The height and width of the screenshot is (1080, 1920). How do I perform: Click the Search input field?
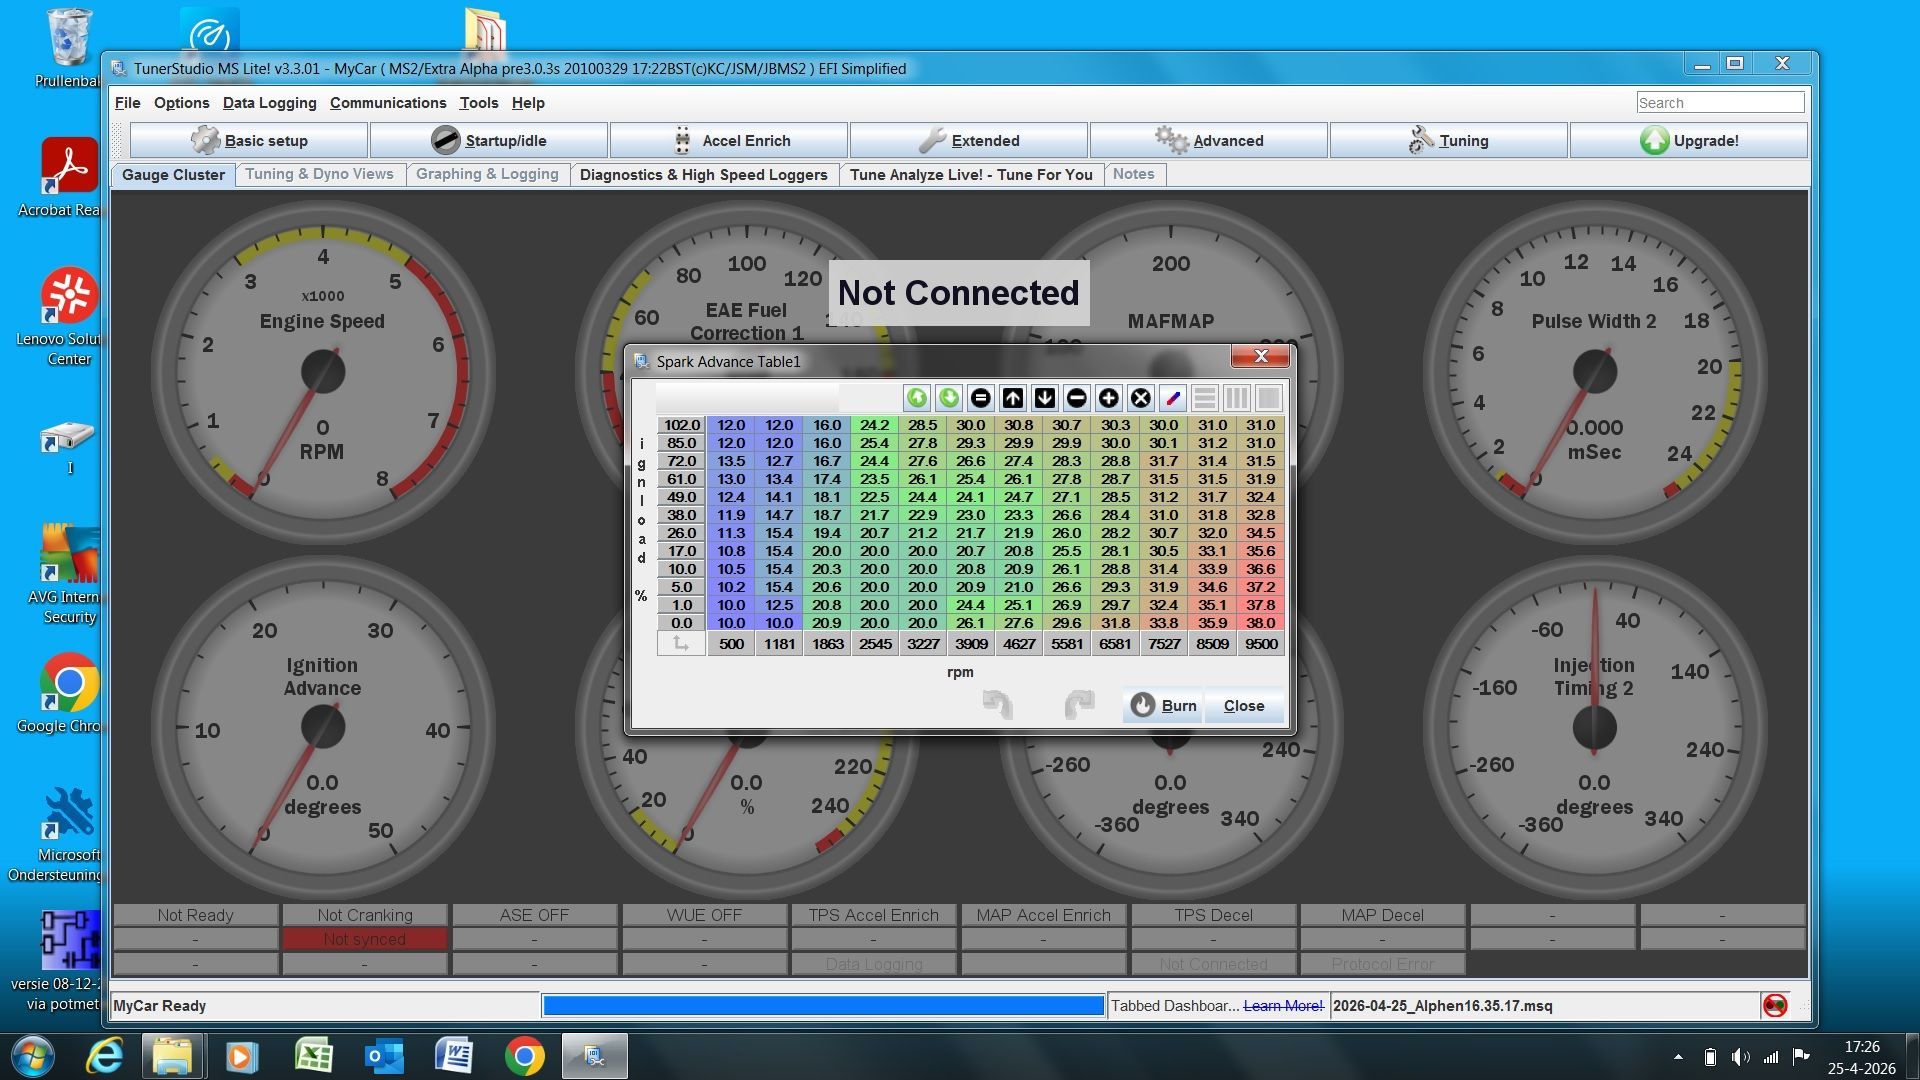pos(1719,102)
